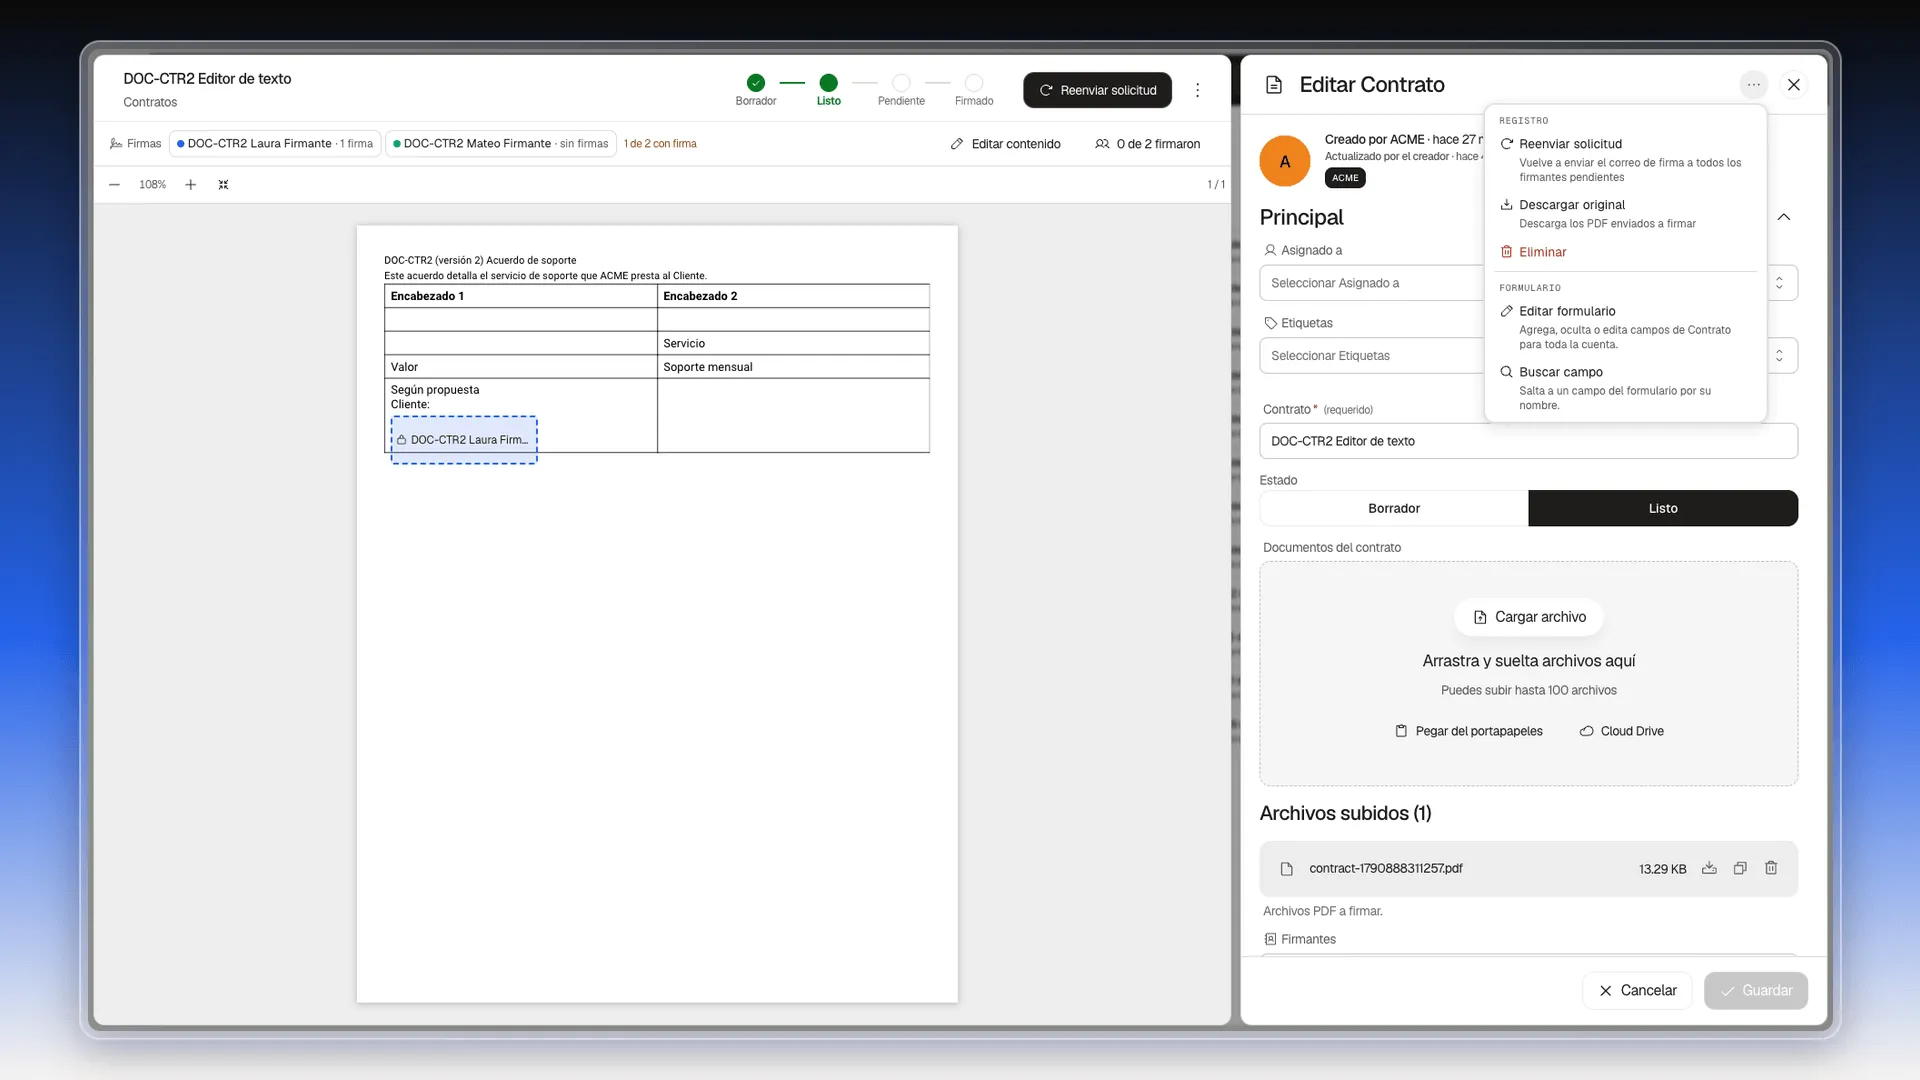Click the 0 de 2 firmaron indicator
The width and height of the screenshot is (1920, 1080).
[1147, 144]
